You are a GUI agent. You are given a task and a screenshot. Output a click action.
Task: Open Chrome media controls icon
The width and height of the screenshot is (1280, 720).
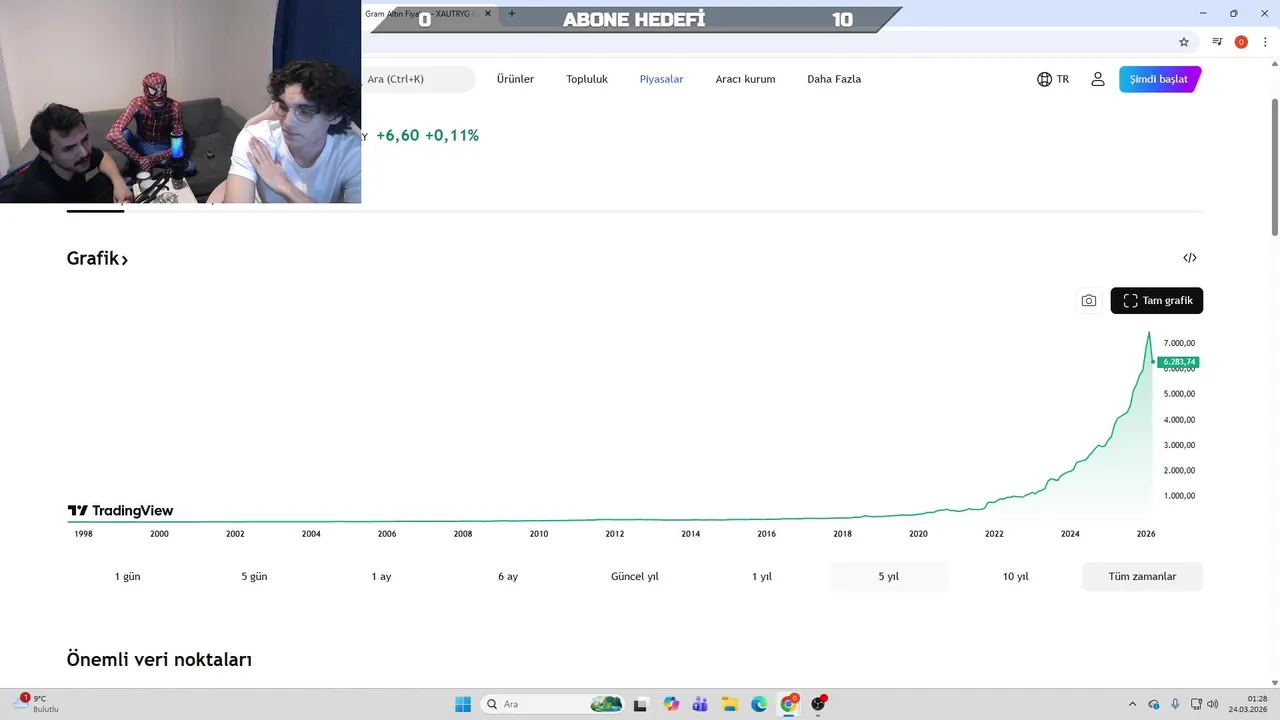click(1217, 42)
